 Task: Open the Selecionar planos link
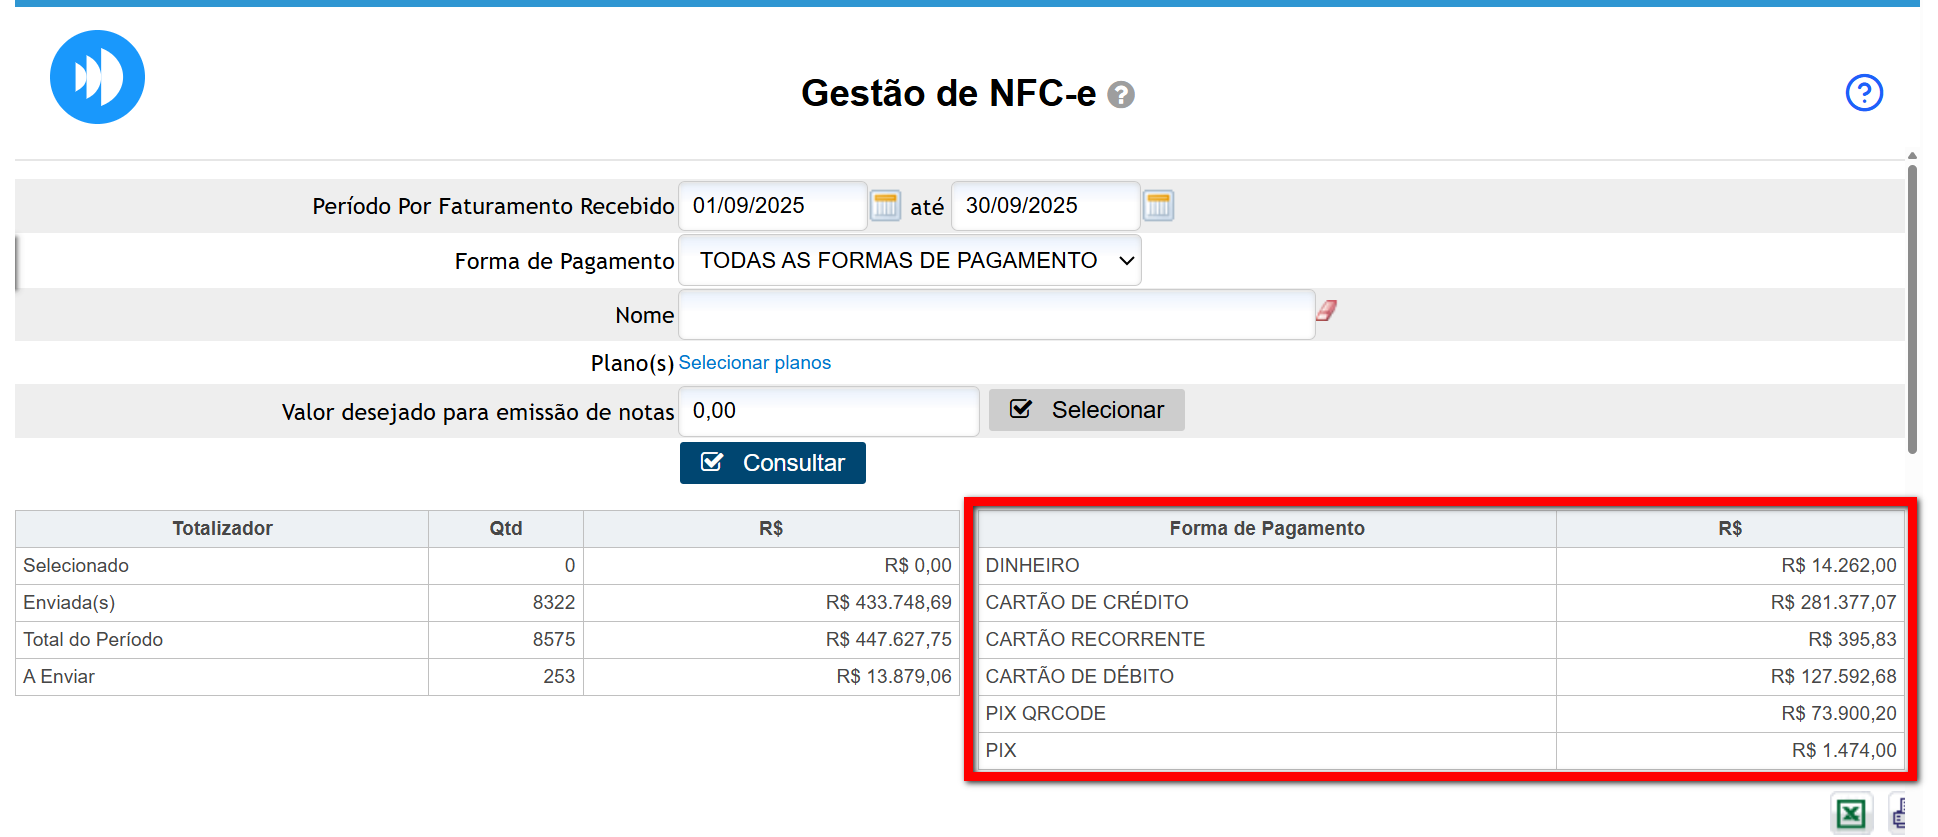click(754, 363)
